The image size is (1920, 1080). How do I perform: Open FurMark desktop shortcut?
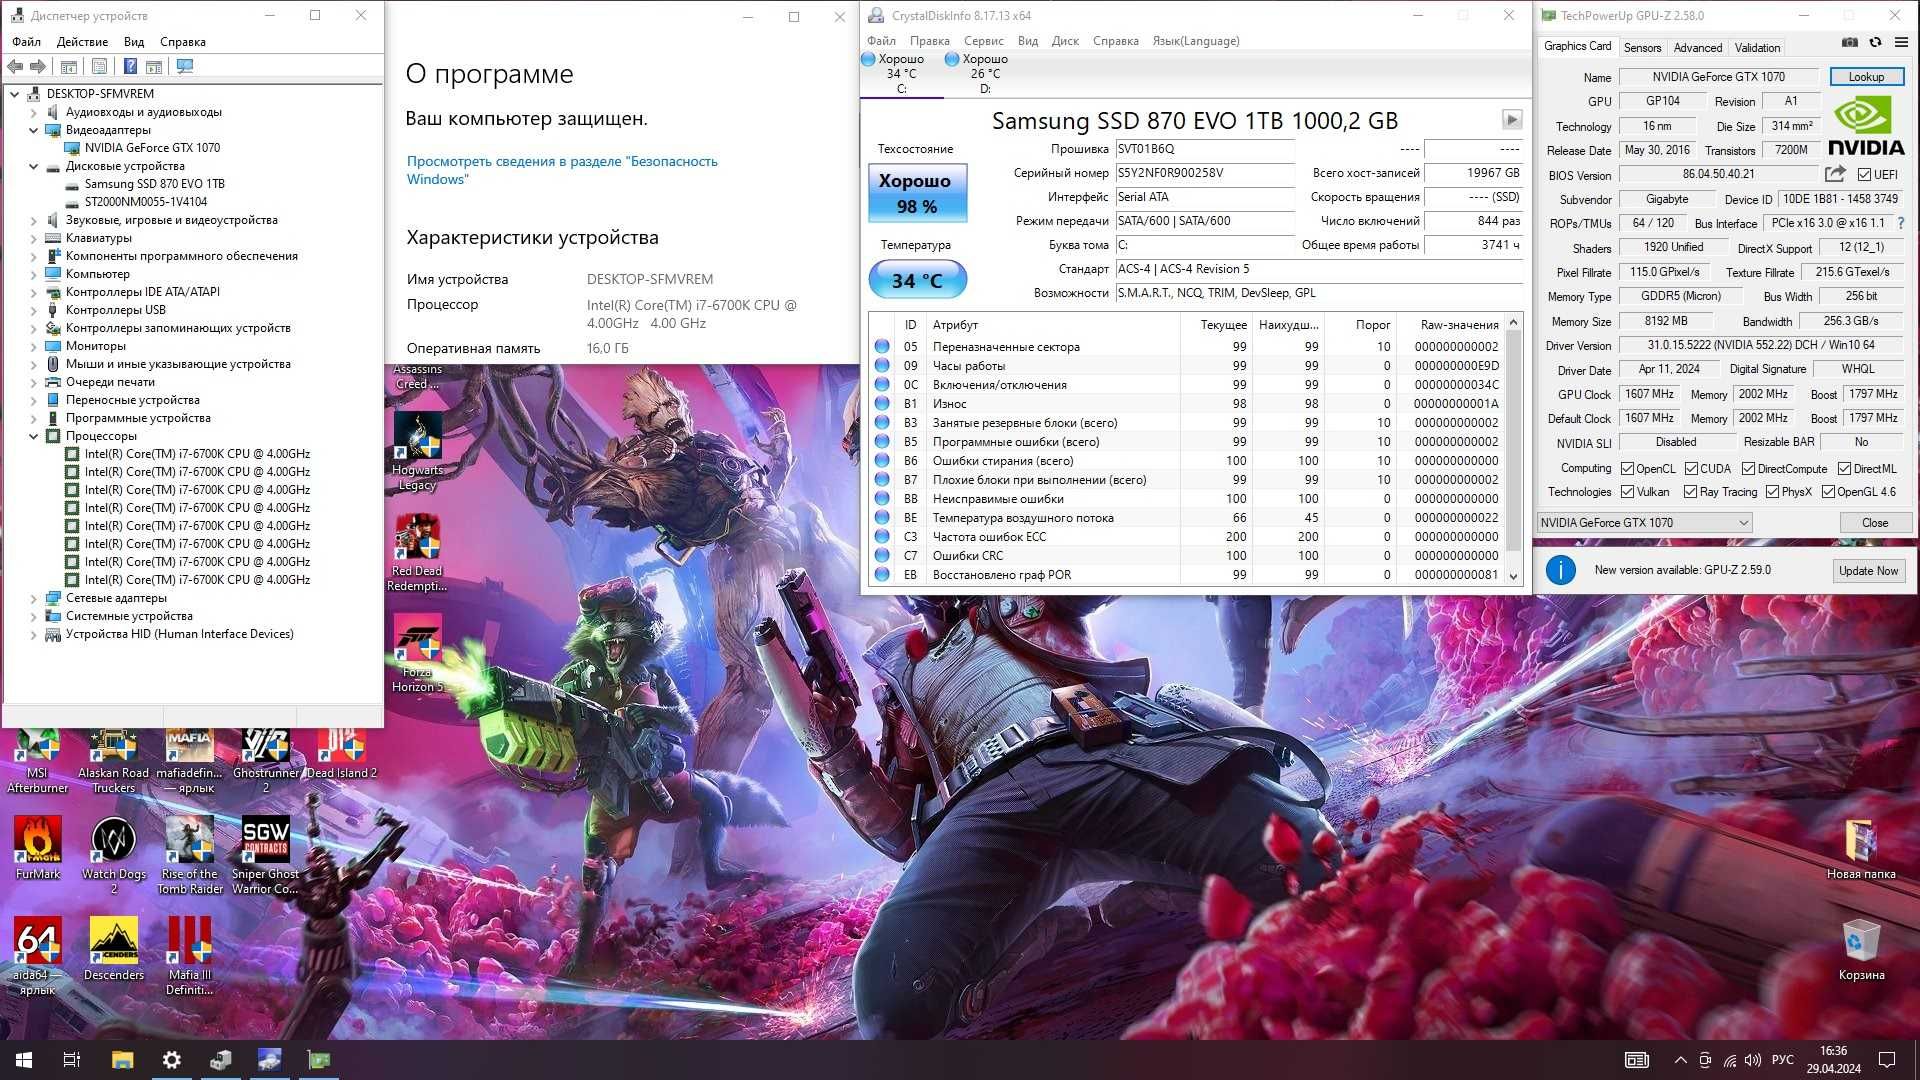(38, 848)
